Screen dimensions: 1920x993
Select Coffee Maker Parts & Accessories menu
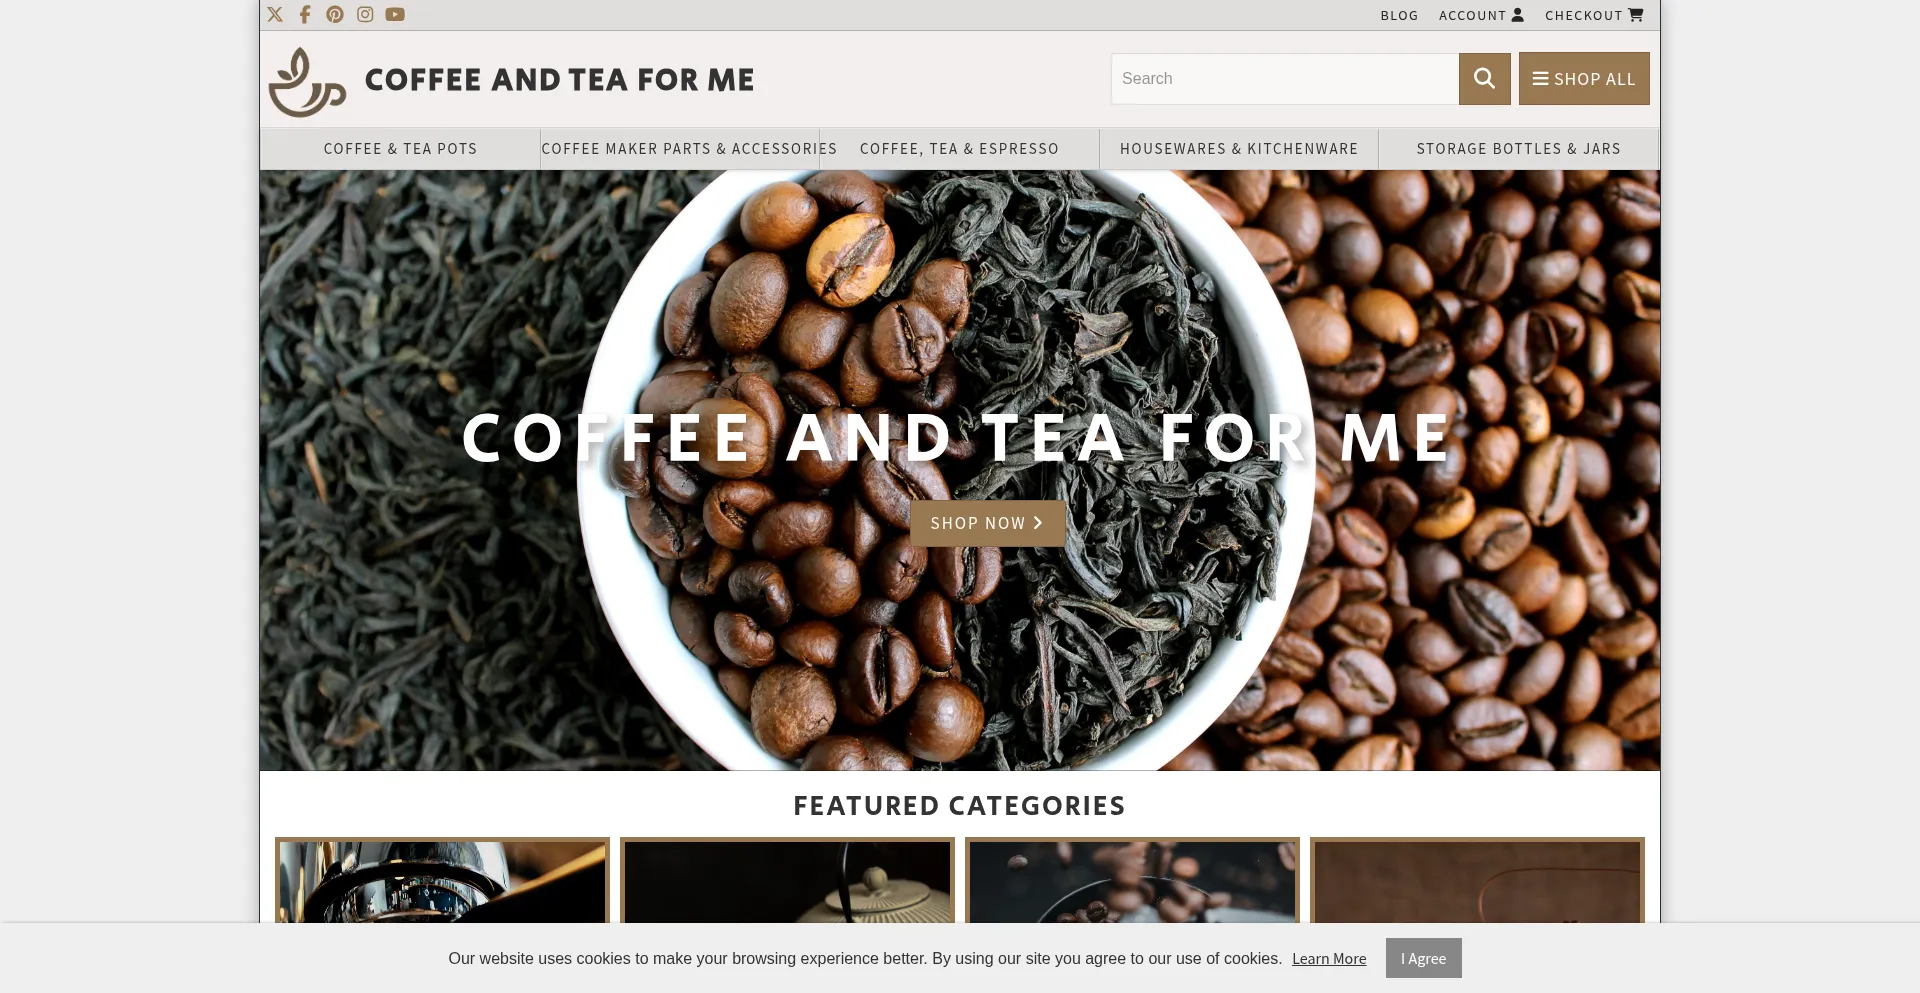(689, 149)
